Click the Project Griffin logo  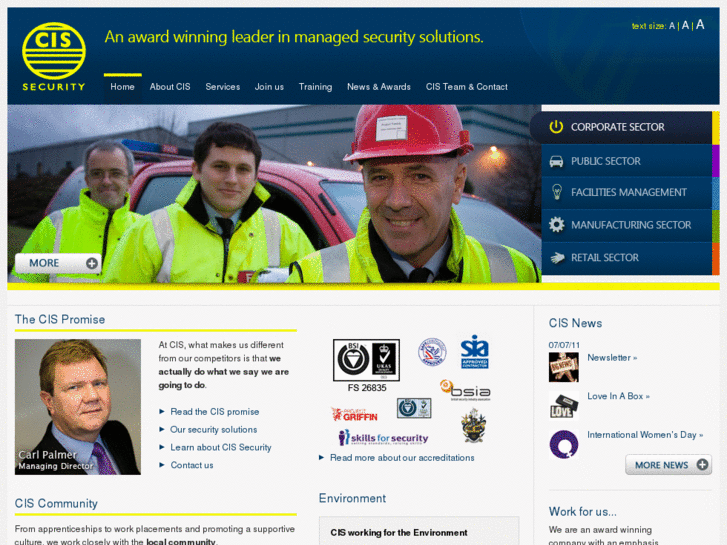pyautogui.click(x=354, y=414)
